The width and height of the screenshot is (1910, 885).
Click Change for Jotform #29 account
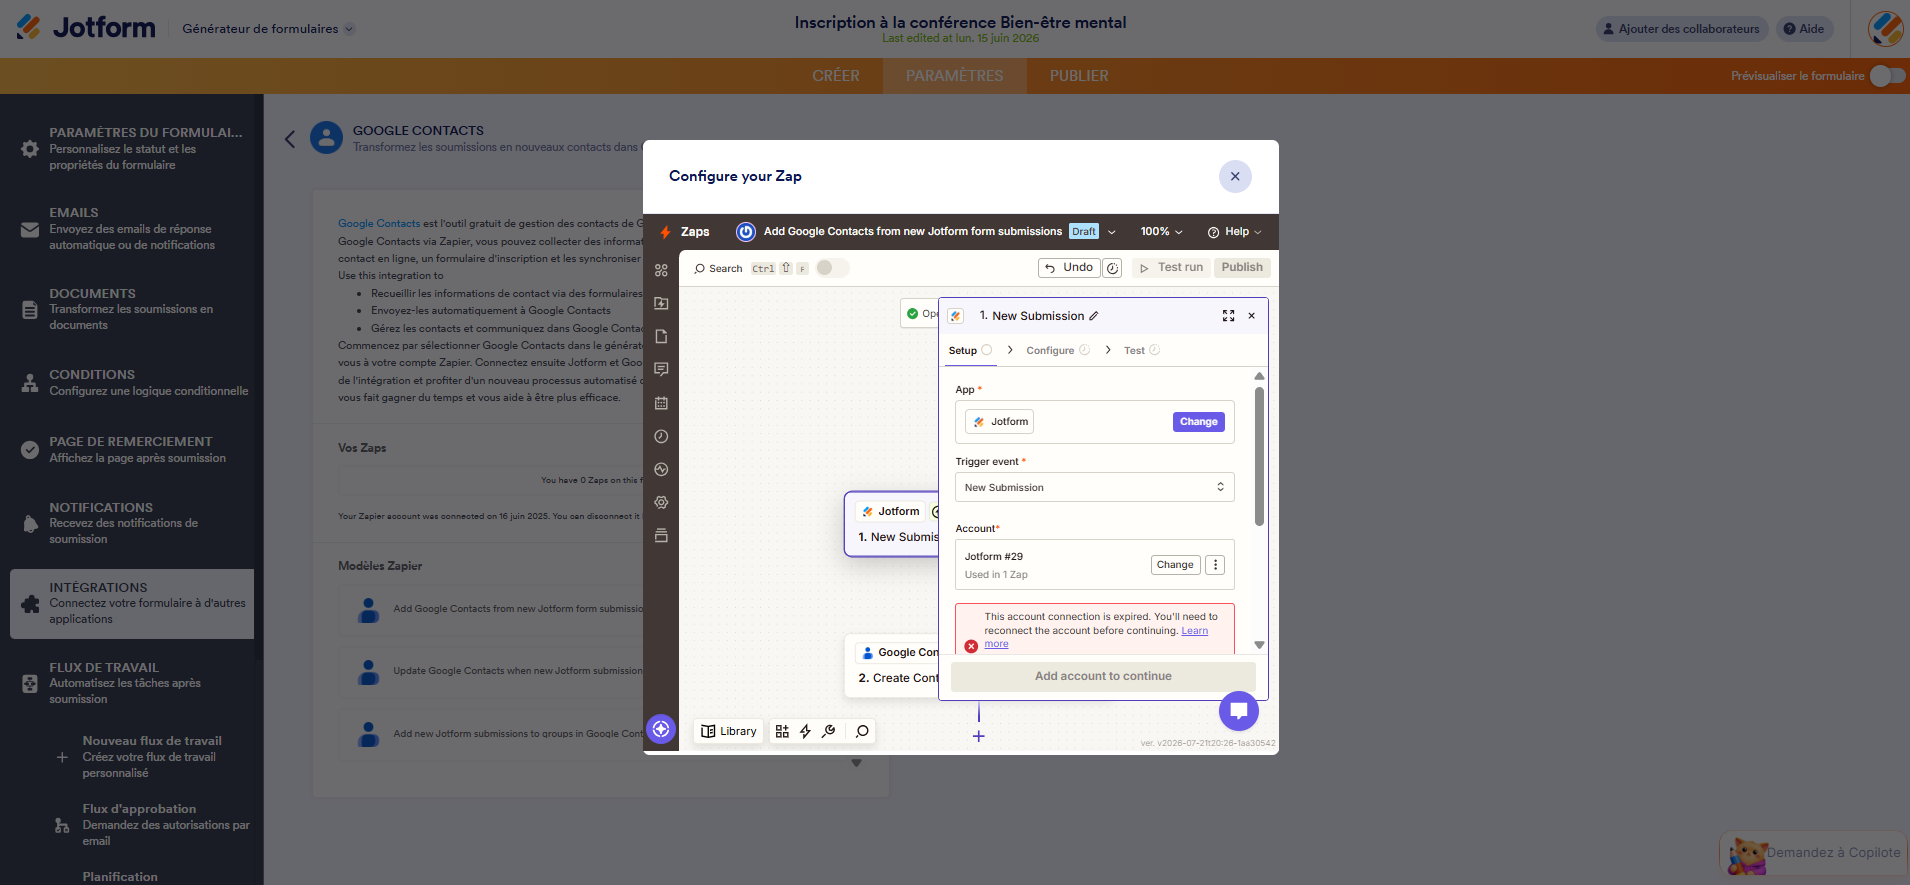pos(1175,565)
